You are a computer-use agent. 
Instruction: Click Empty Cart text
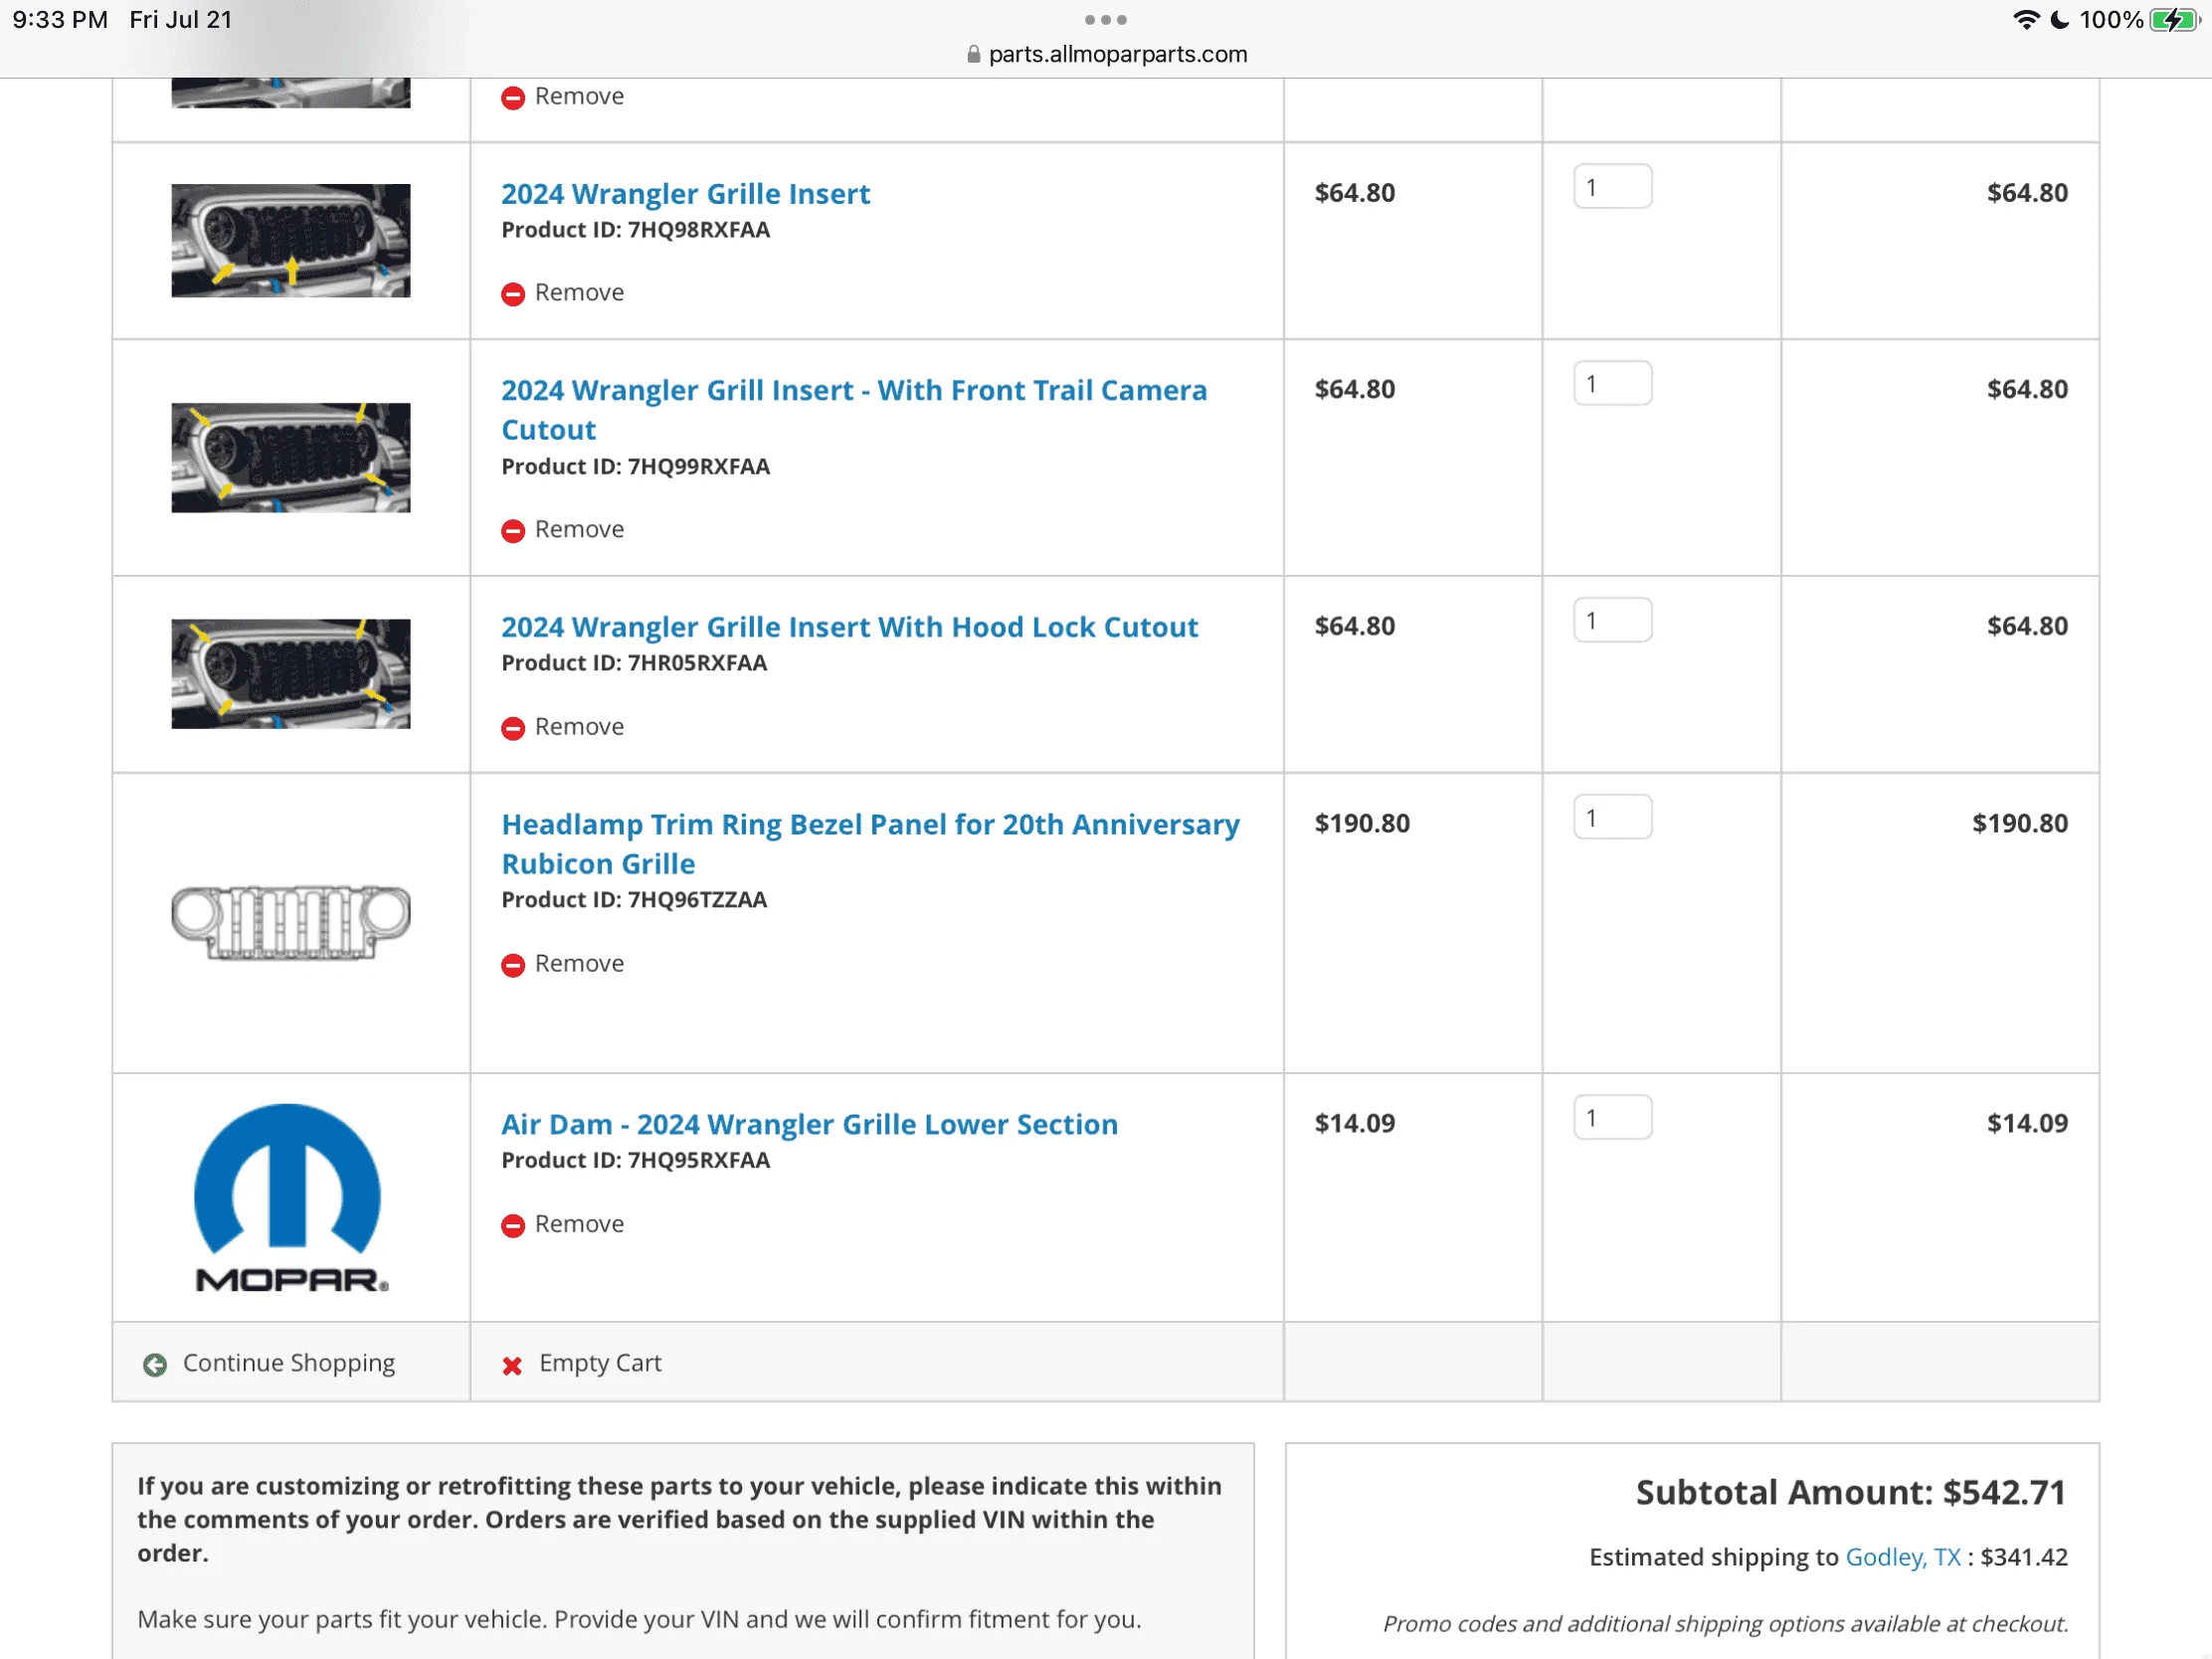click(x=600, y=1363)
